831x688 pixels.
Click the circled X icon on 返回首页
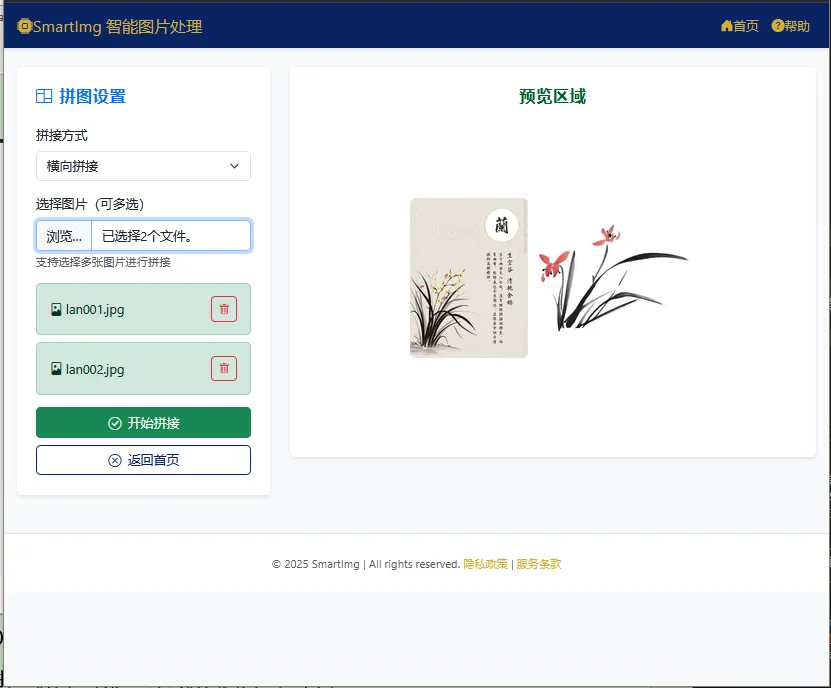pos(114,460)
